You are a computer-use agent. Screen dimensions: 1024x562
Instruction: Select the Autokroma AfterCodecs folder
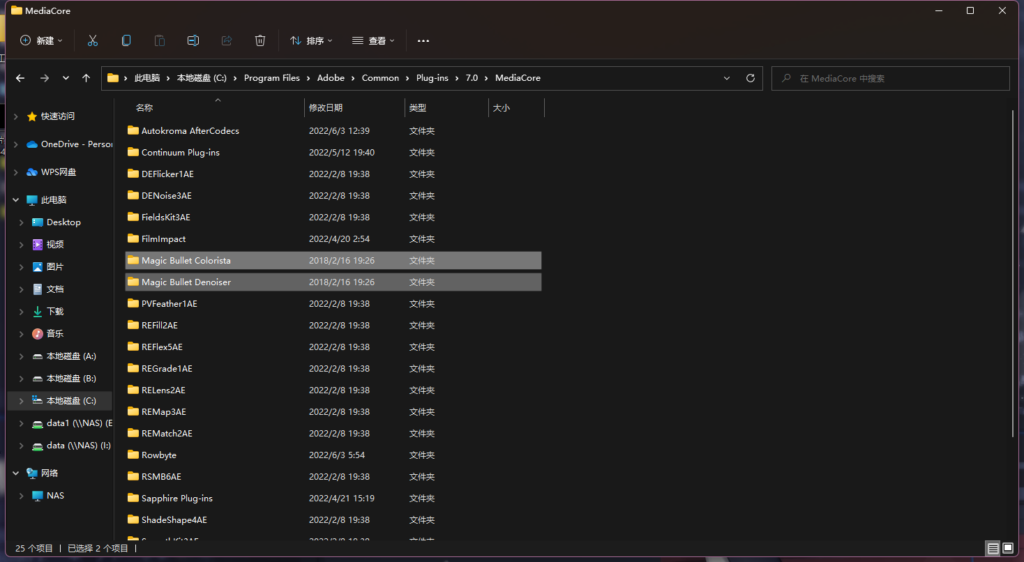333,131
